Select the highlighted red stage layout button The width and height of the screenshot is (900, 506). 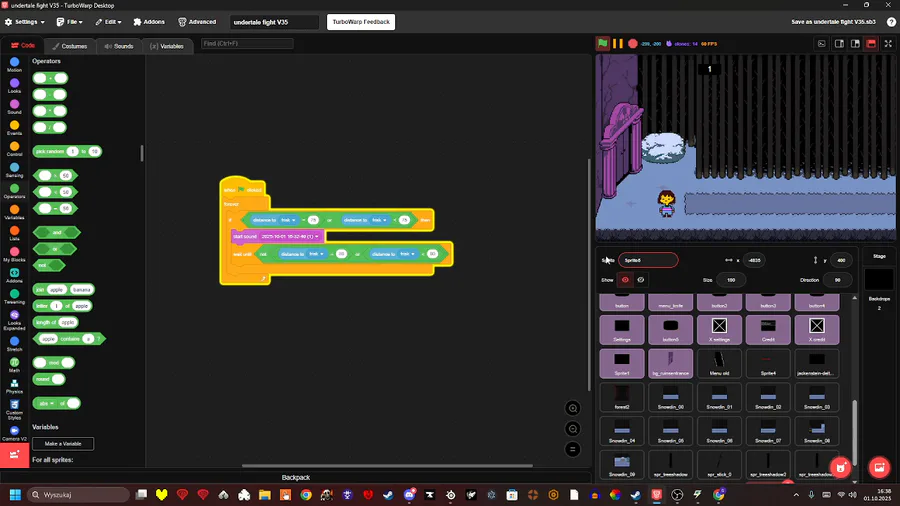(871, 44)
